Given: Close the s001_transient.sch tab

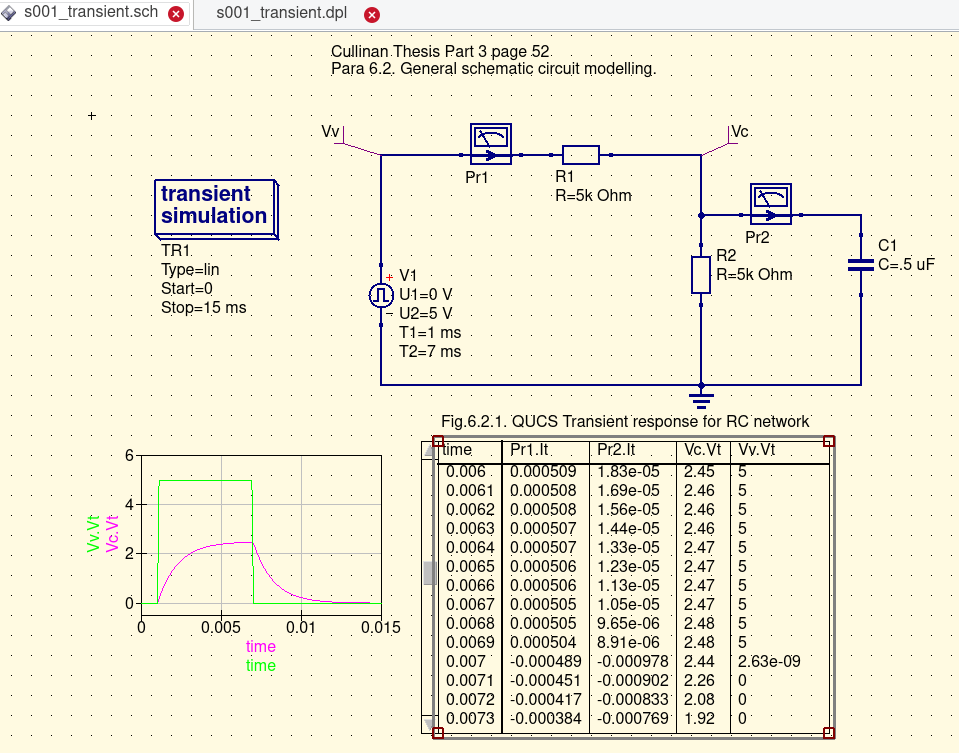Looking at the screenshot, I should tap(176, 15).
